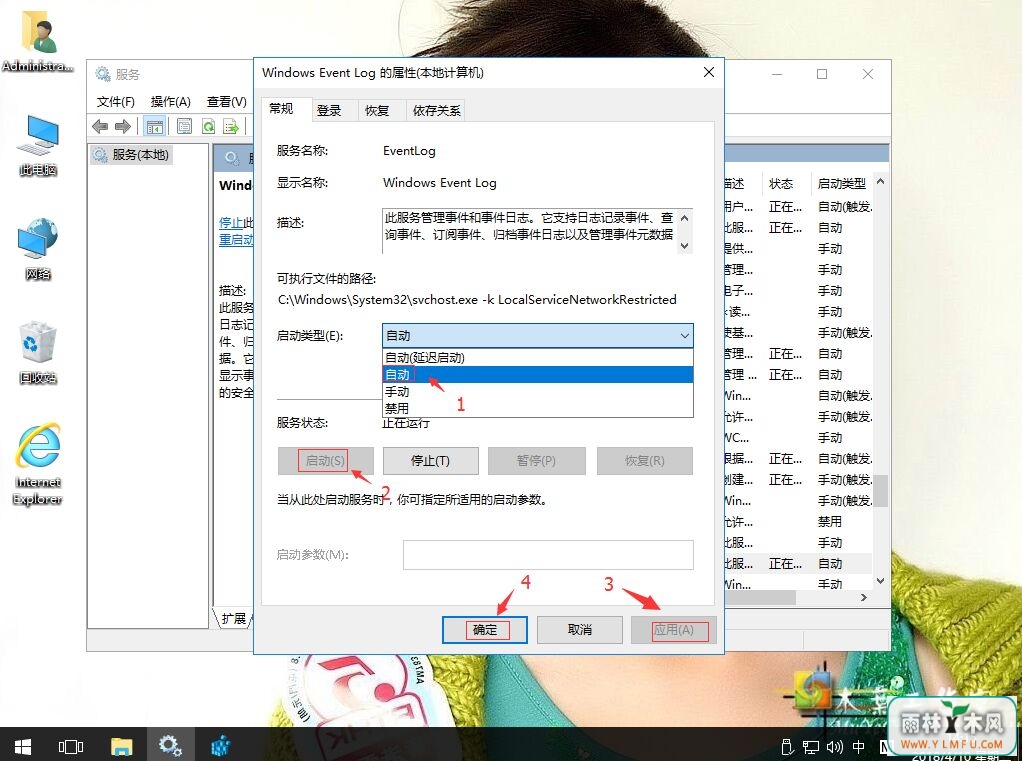Open Task View on the taskbar
The width and height of the screenshot is (1022, 761).
(70, 746)
